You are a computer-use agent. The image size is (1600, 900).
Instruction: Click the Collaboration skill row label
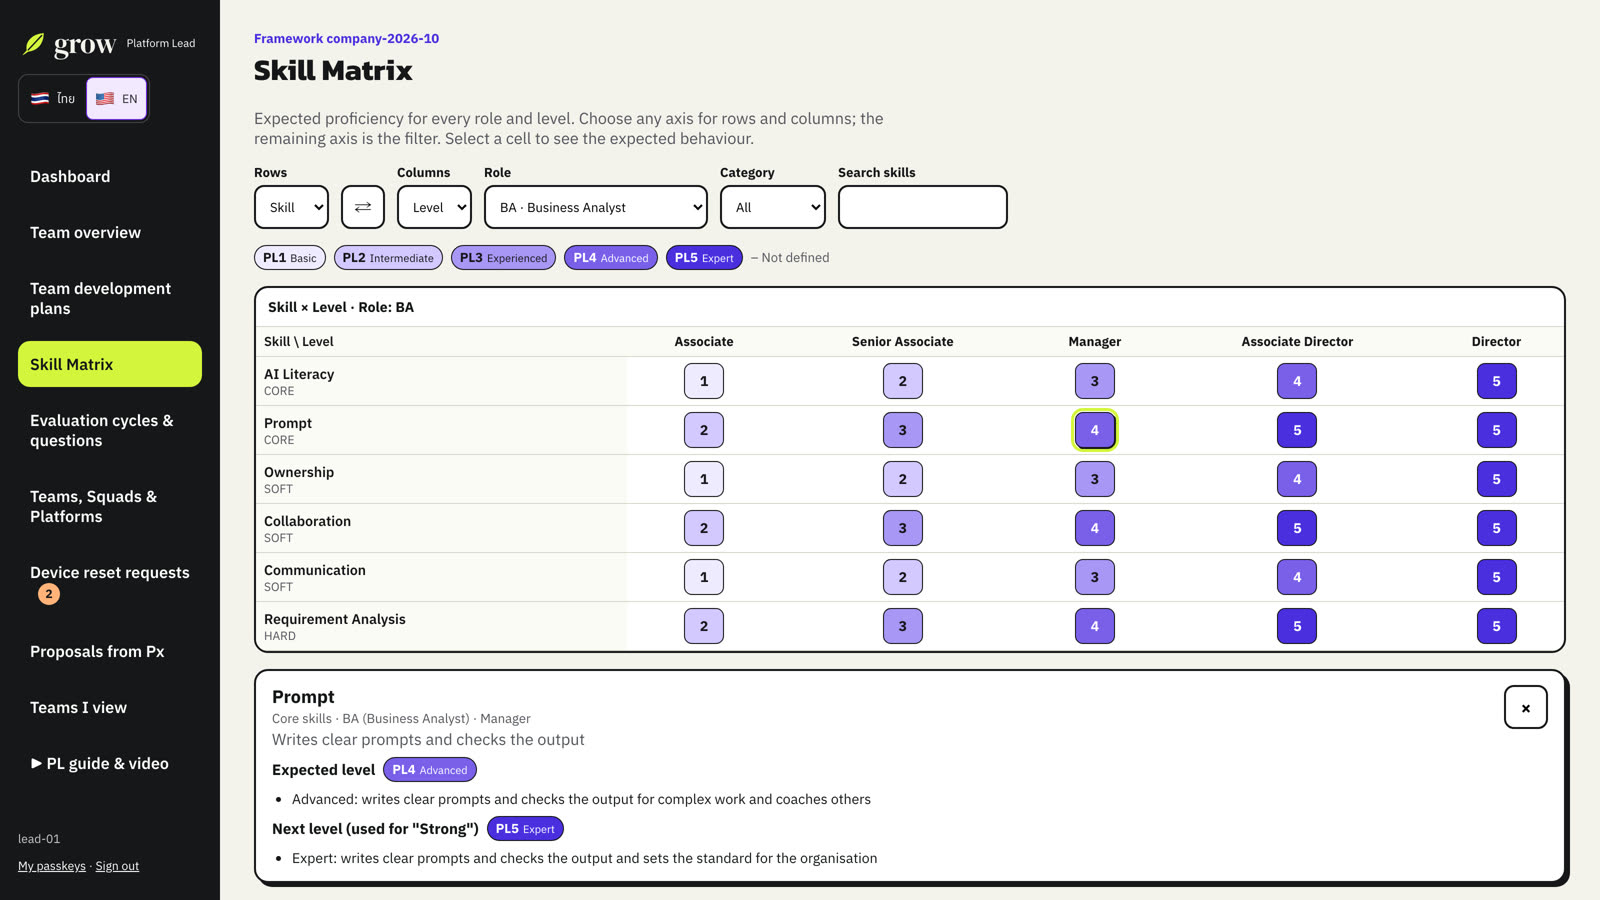tap(307, 522)
